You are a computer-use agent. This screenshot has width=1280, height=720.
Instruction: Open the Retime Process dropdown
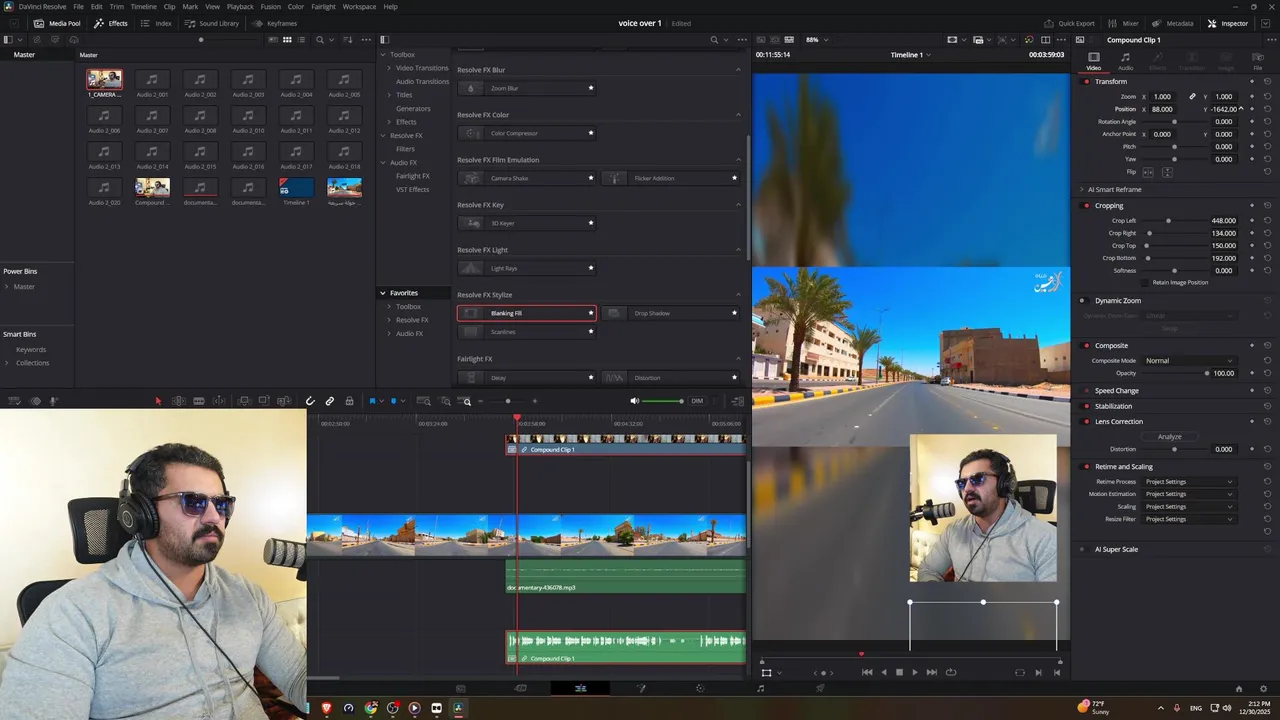pos(1189,482)
